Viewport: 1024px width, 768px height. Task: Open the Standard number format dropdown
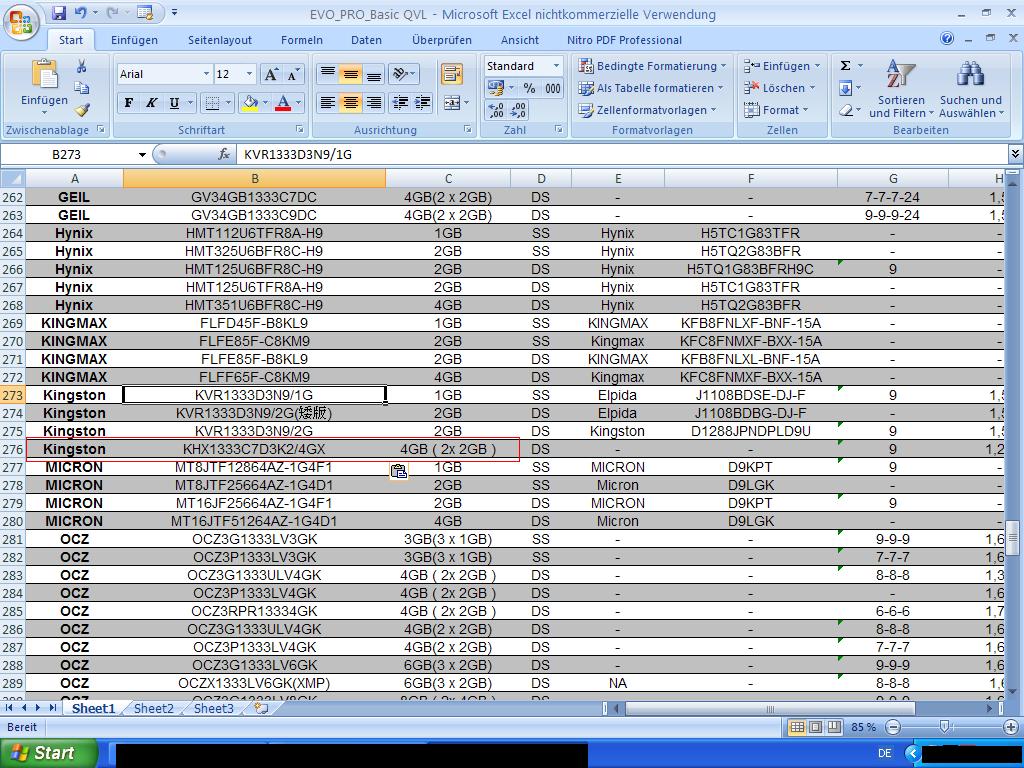click(x=556, y=66)
